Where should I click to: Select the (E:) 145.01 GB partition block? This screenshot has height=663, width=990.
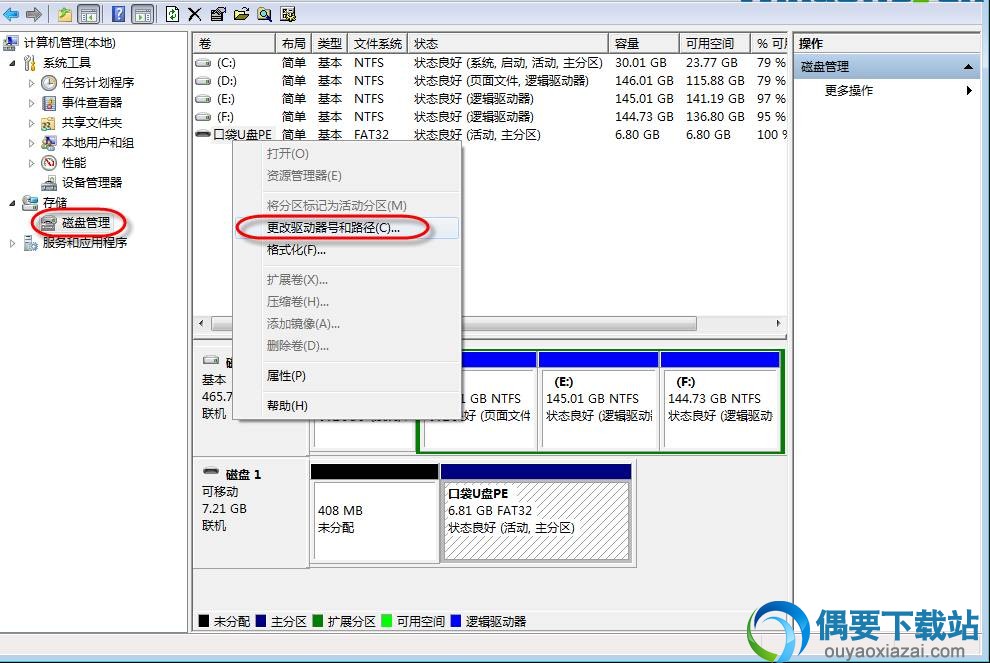tap(598, 402)
